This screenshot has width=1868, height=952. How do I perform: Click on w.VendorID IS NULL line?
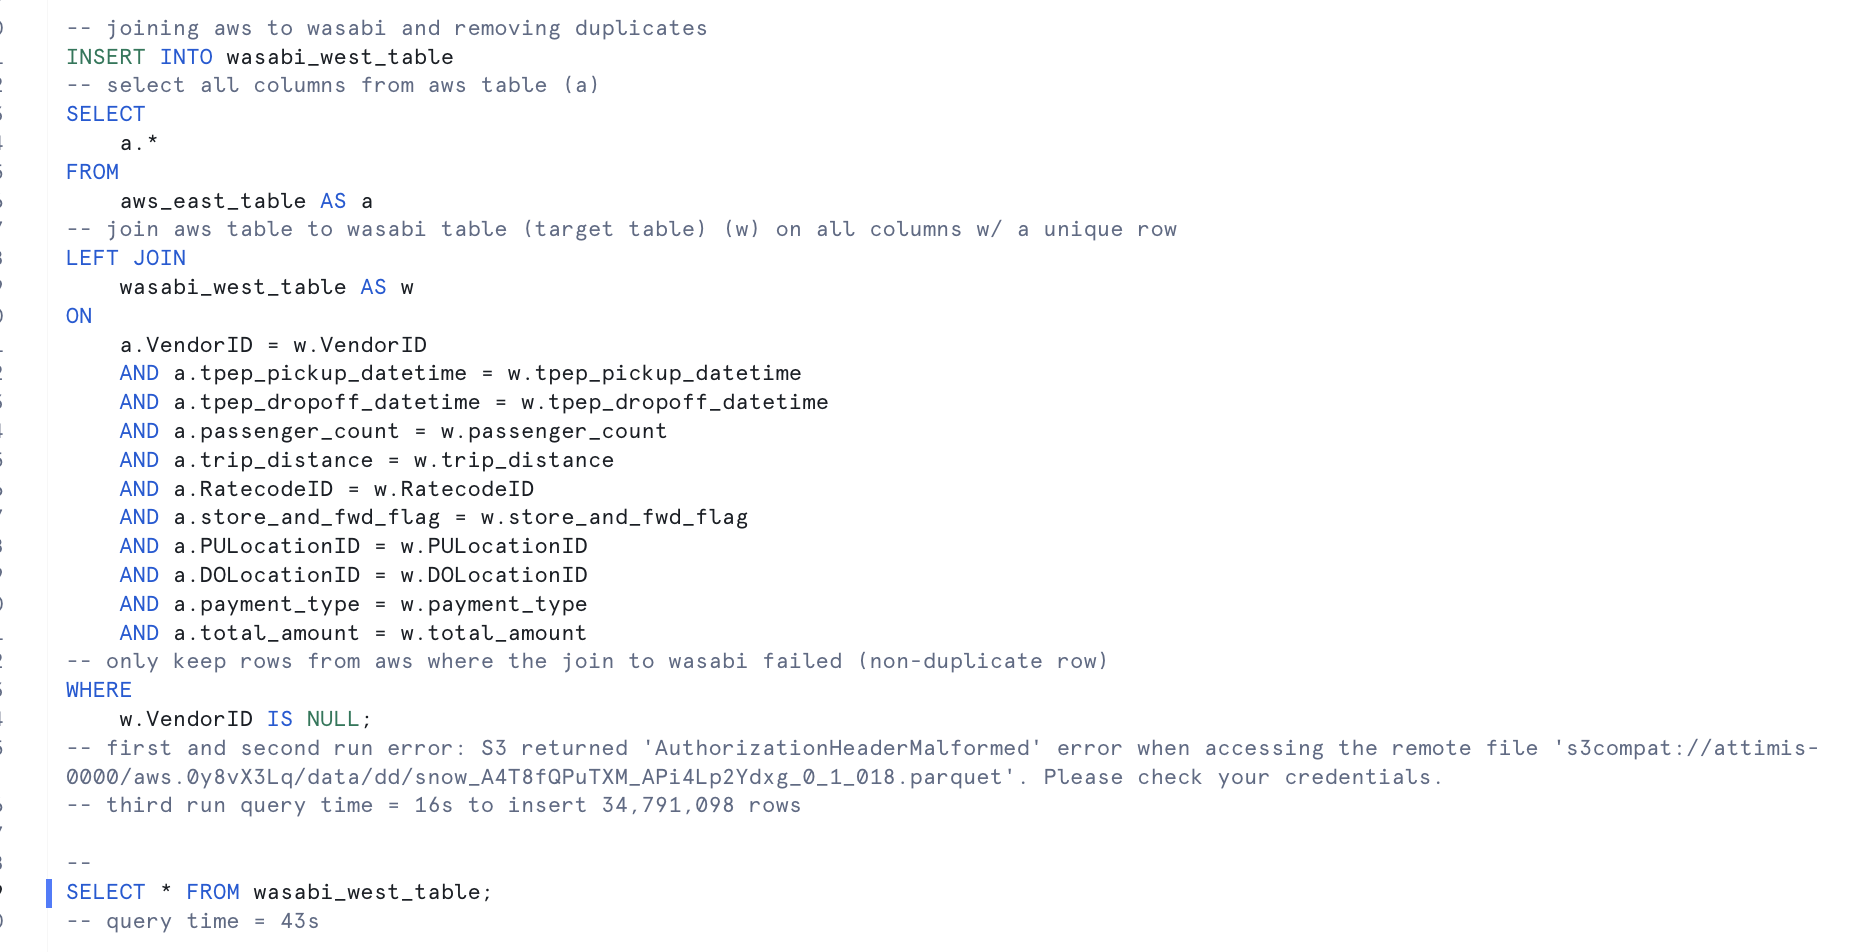(245, 719)
